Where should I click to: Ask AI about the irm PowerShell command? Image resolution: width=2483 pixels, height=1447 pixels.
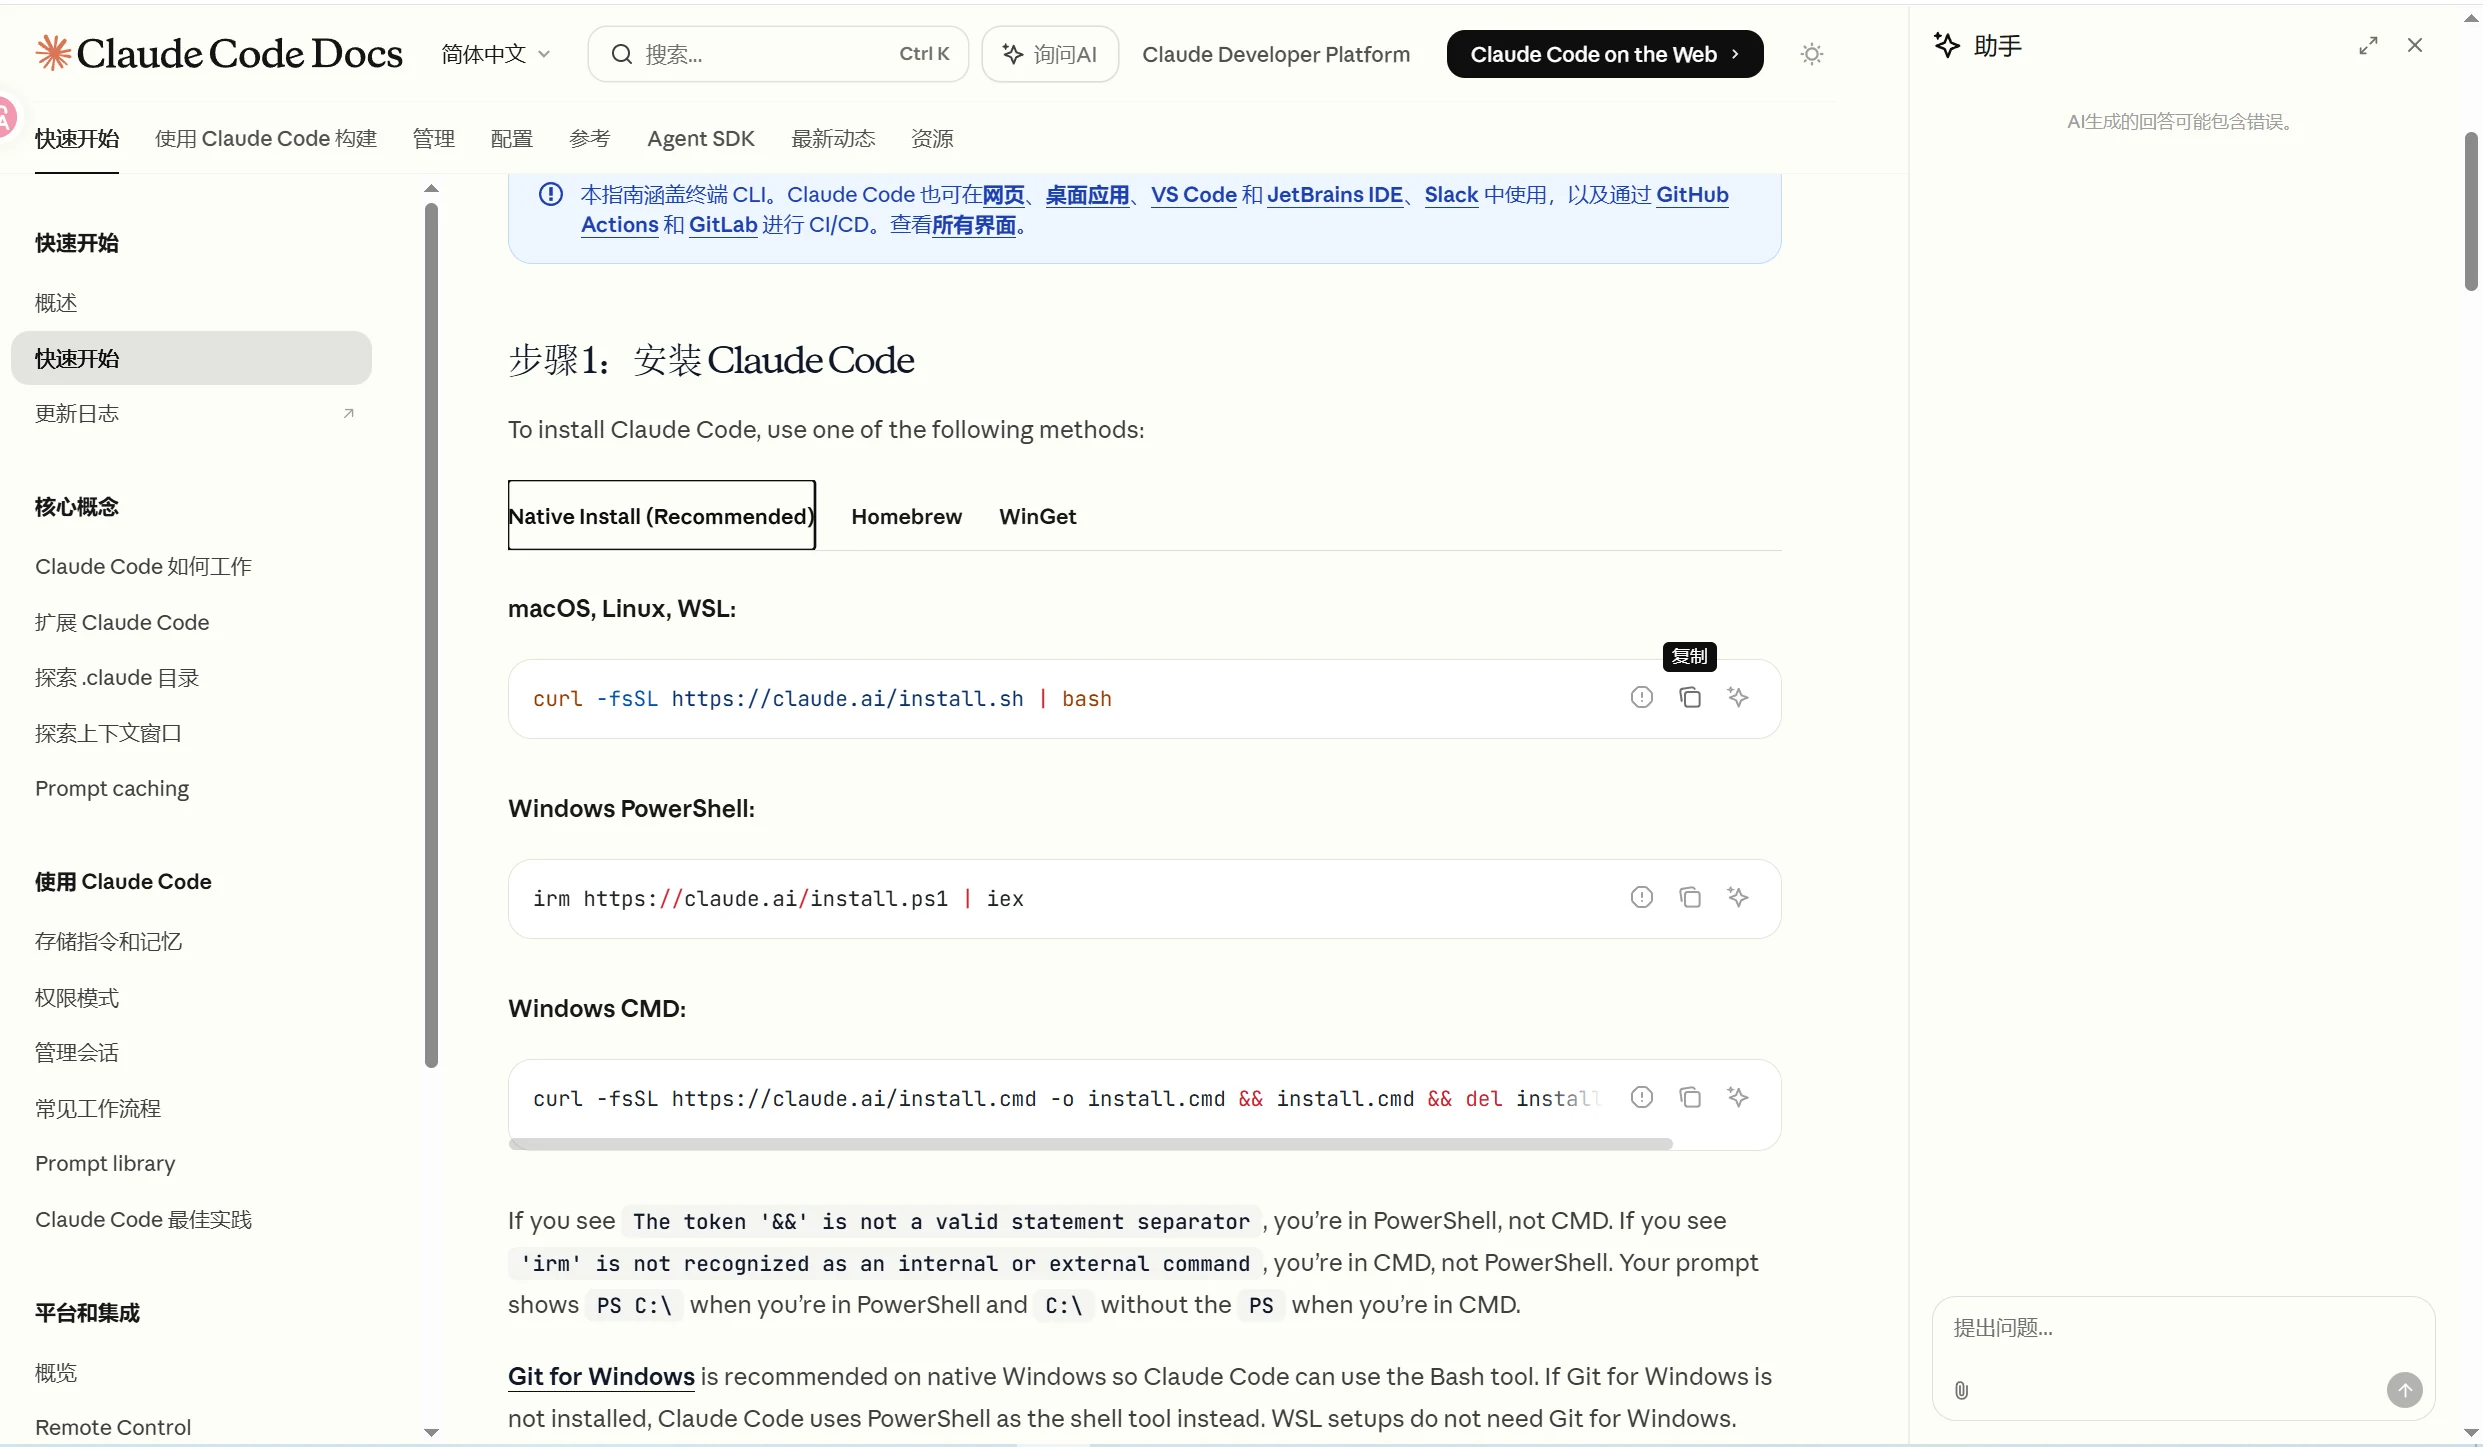point(1738,897)
